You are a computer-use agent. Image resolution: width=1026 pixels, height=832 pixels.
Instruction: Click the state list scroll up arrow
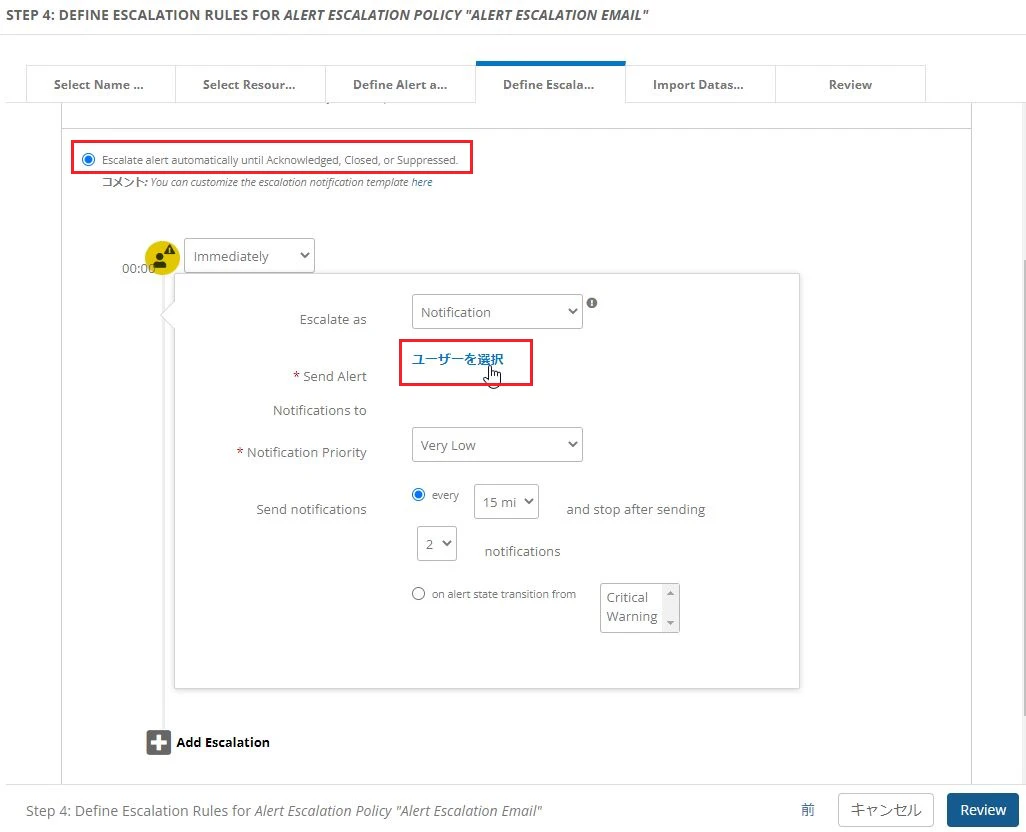[x=670, y=593]
